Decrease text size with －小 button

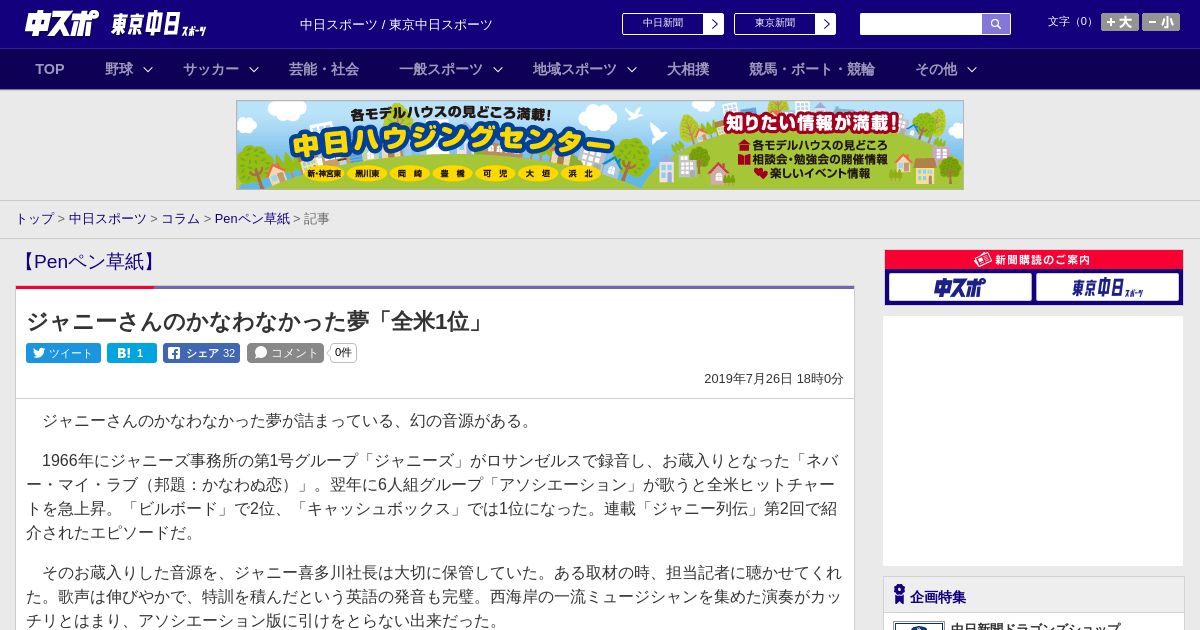tap(1161, 22)
